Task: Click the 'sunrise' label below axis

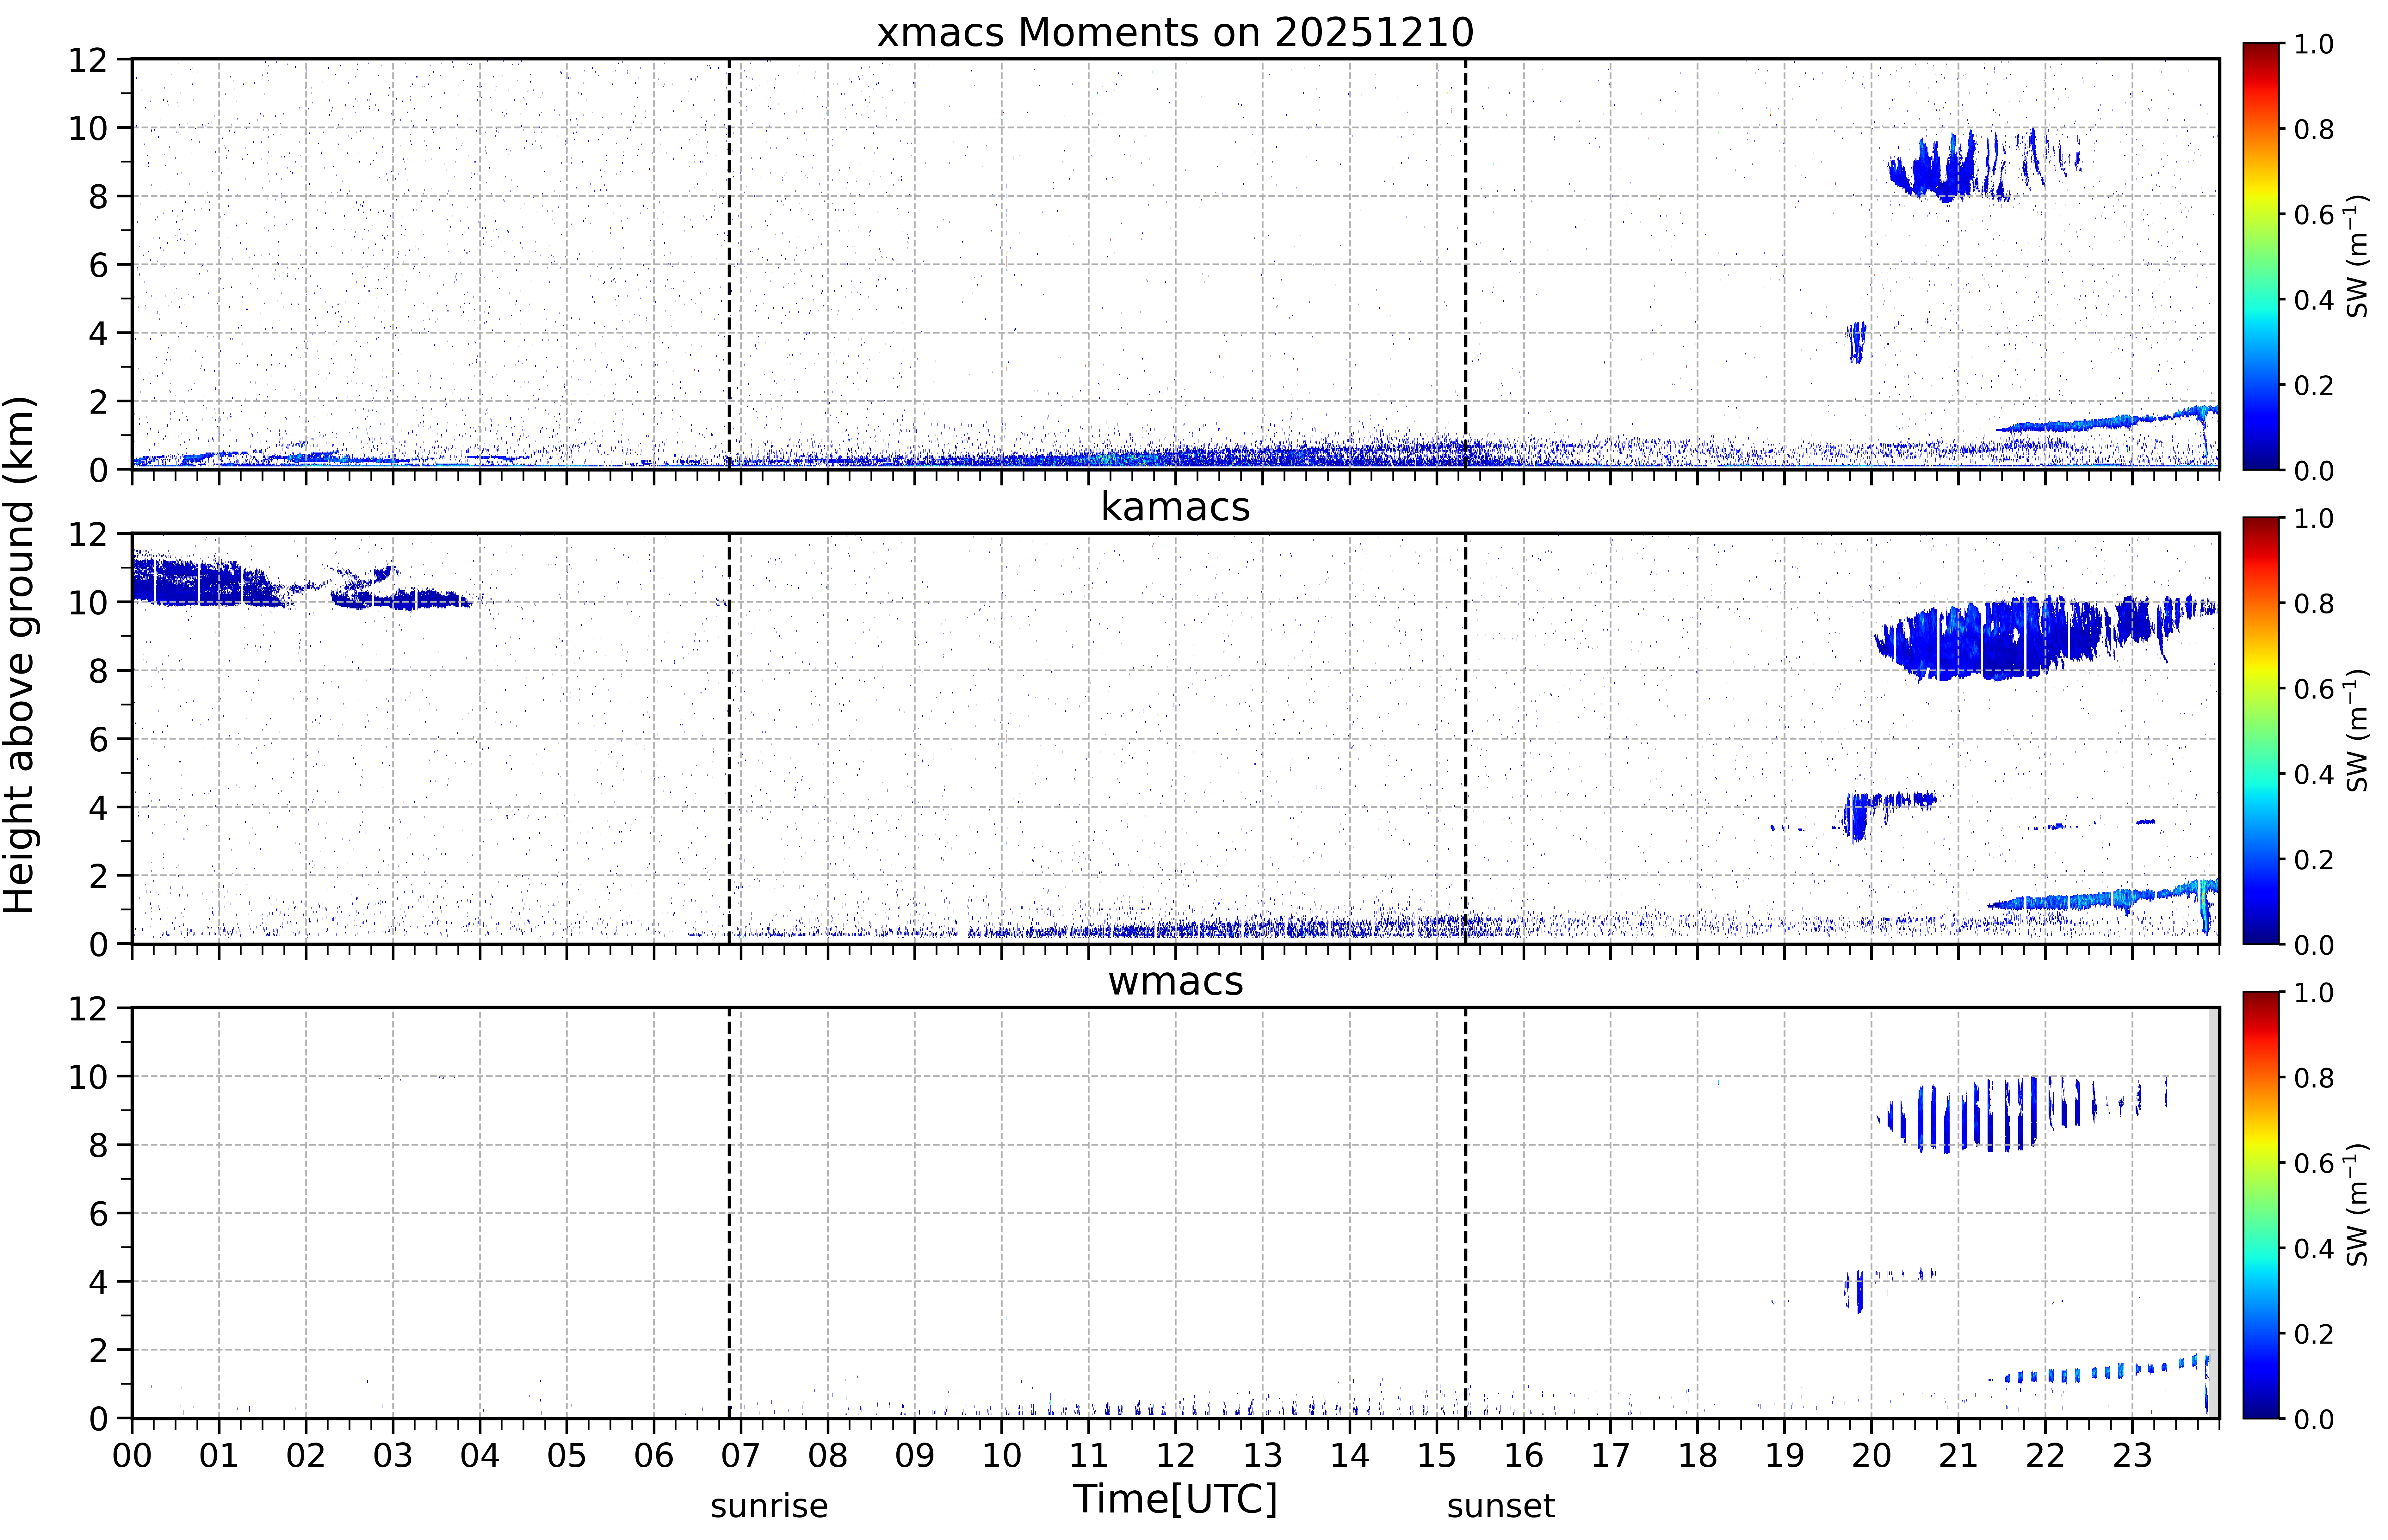Action: pos(769,1506)
